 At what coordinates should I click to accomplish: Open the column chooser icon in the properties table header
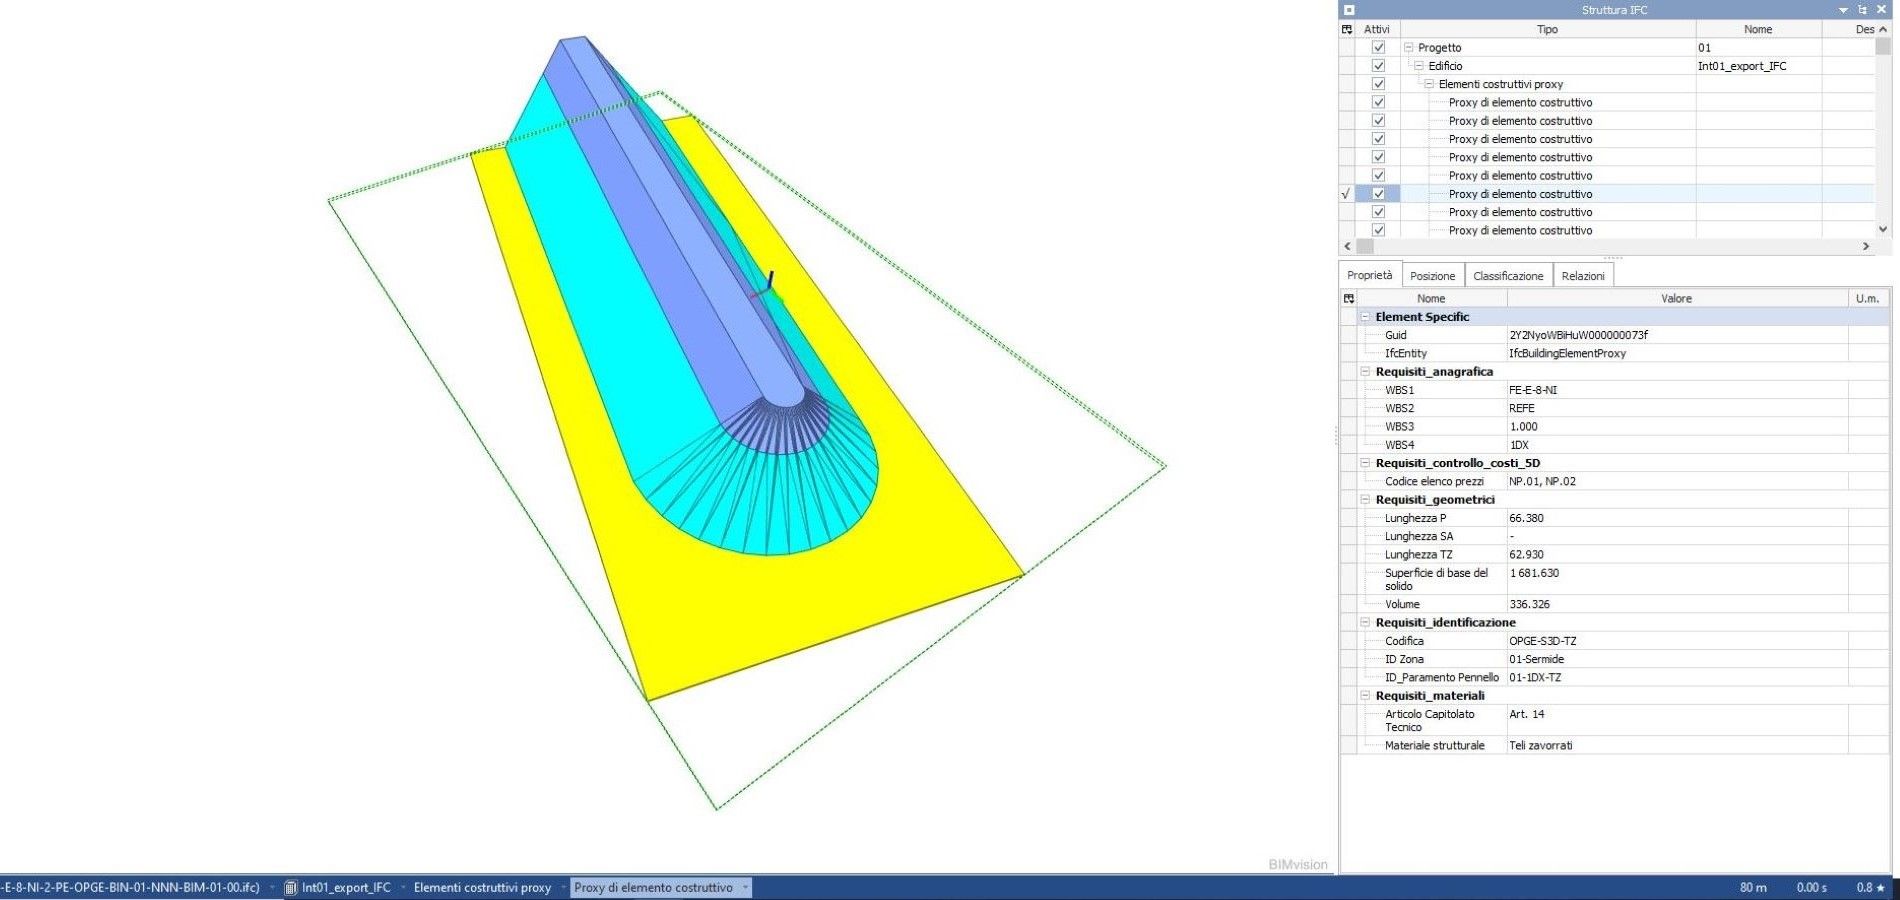1348,298
